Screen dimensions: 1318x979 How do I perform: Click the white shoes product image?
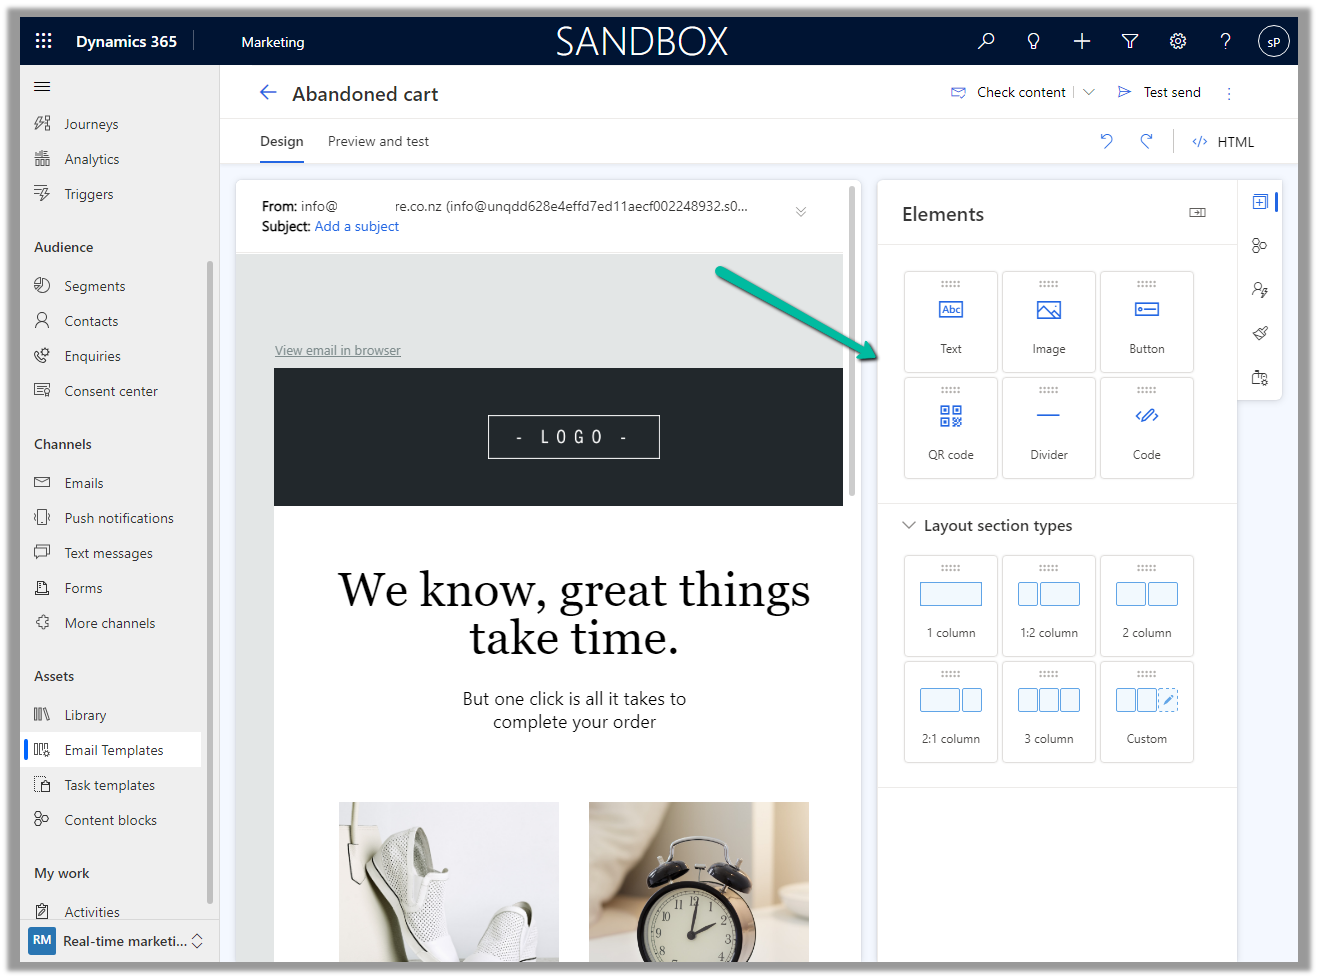[x=449, y=882]
